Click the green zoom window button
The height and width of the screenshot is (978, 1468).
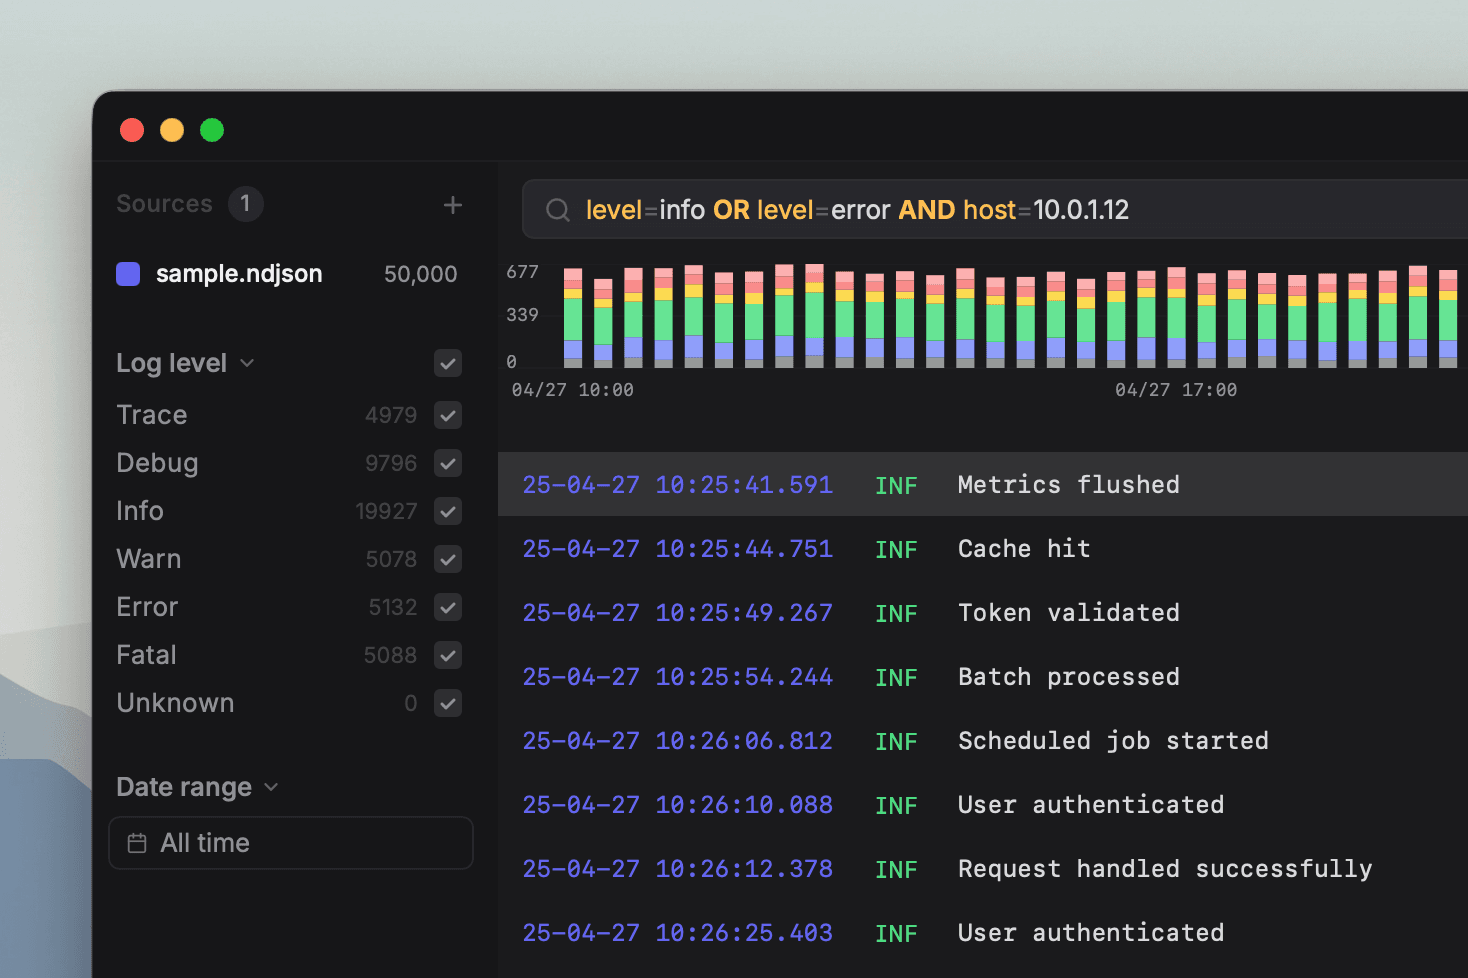tap(212, 130)
